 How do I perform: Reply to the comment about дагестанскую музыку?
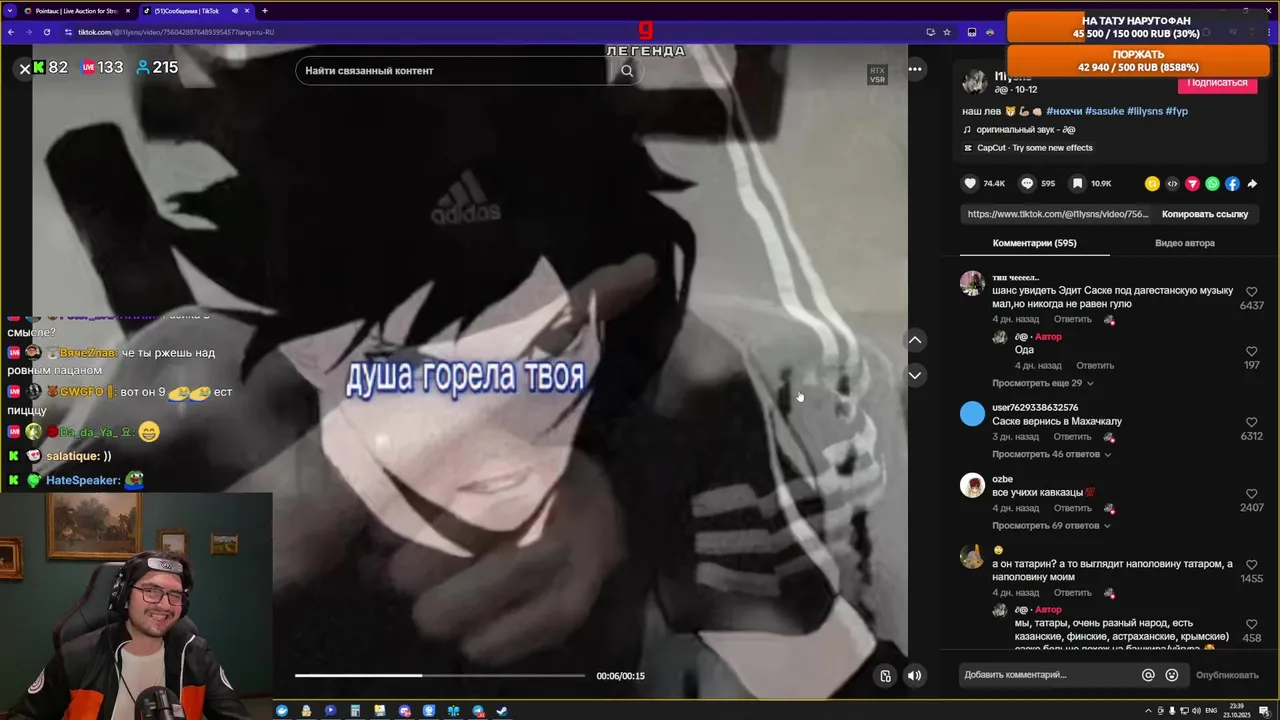click(1072, 319)
